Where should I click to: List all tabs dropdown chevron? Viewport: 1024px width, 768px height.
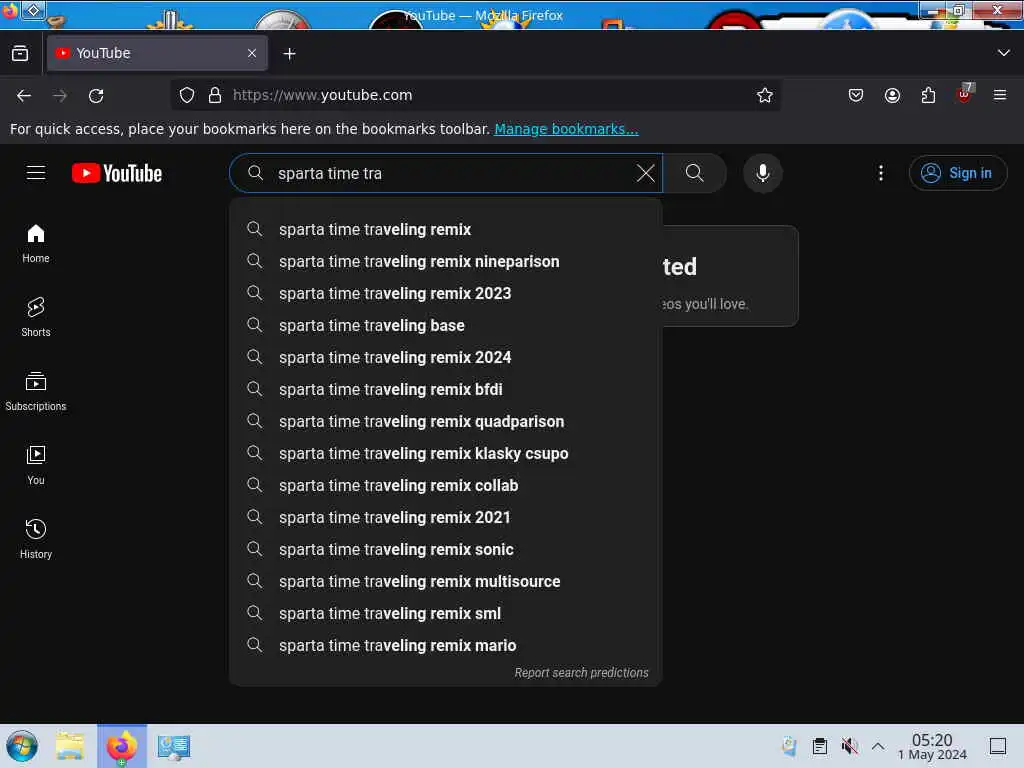pos(1004,53)
